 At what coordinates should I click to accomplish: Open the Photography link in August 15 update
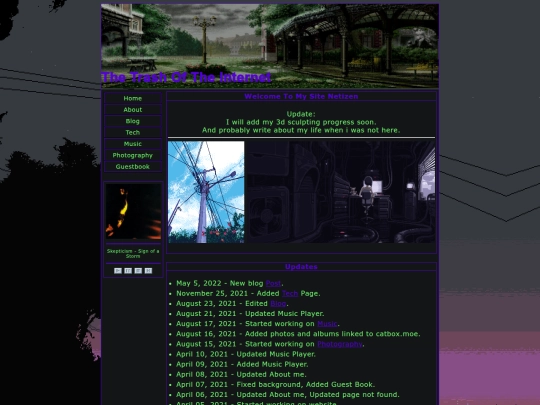[340, 344]
